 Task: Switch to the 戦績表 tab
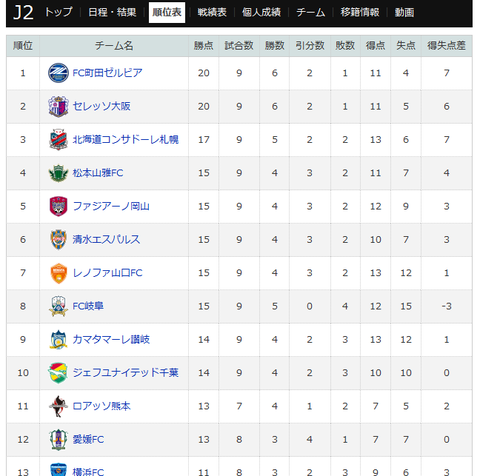pyautogui.click(x=212, y=13)
